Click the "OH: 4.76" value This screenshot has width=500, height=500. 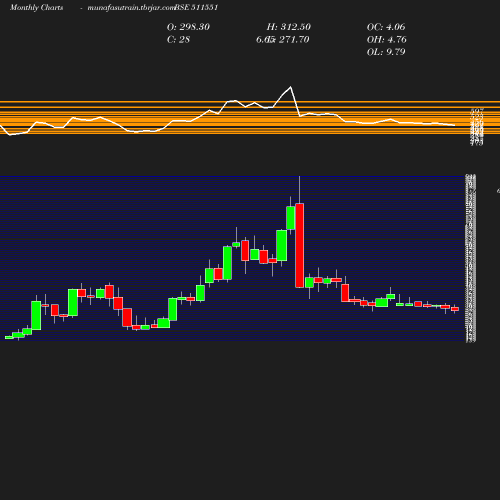pyautogui.click(x=387, y=40)
